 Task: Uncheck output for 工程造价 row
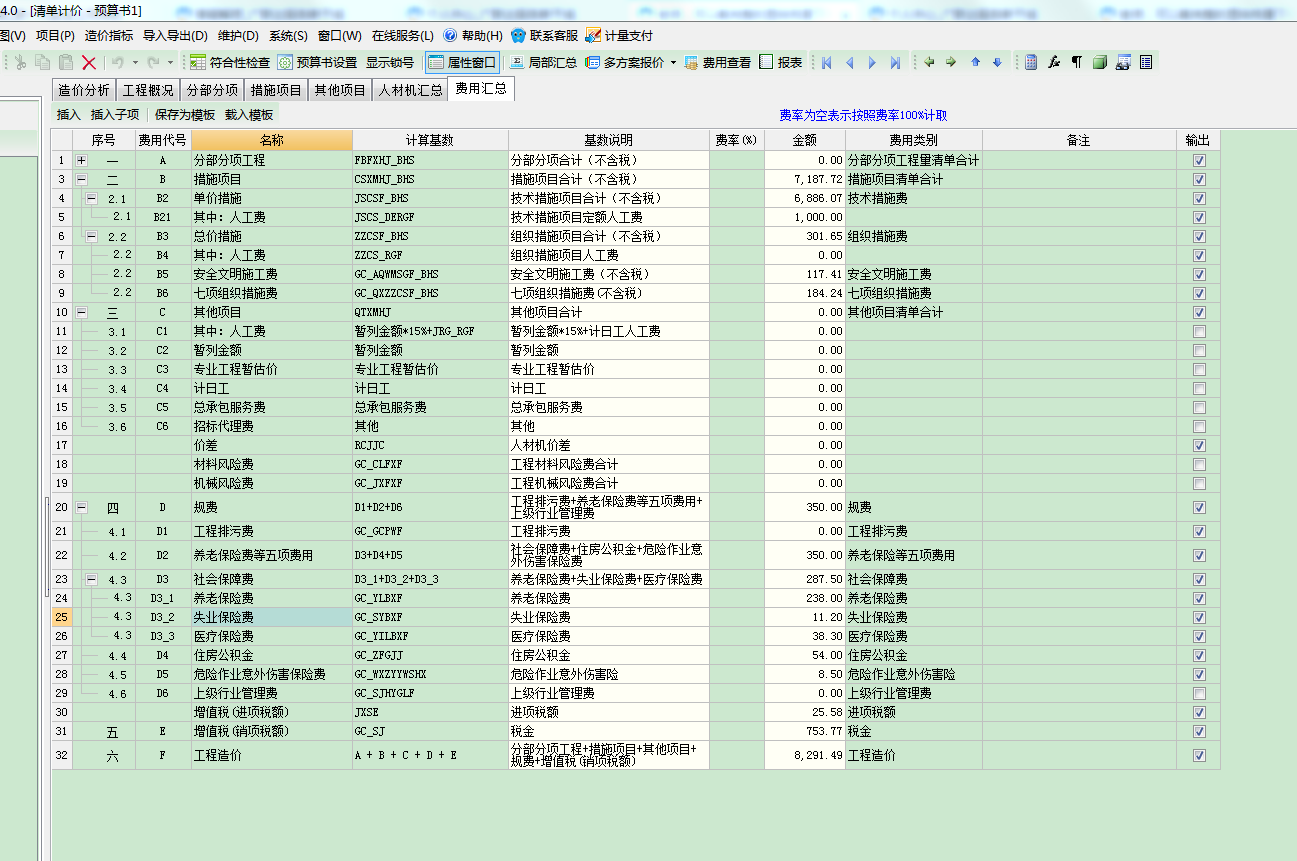click(1199, 755)
